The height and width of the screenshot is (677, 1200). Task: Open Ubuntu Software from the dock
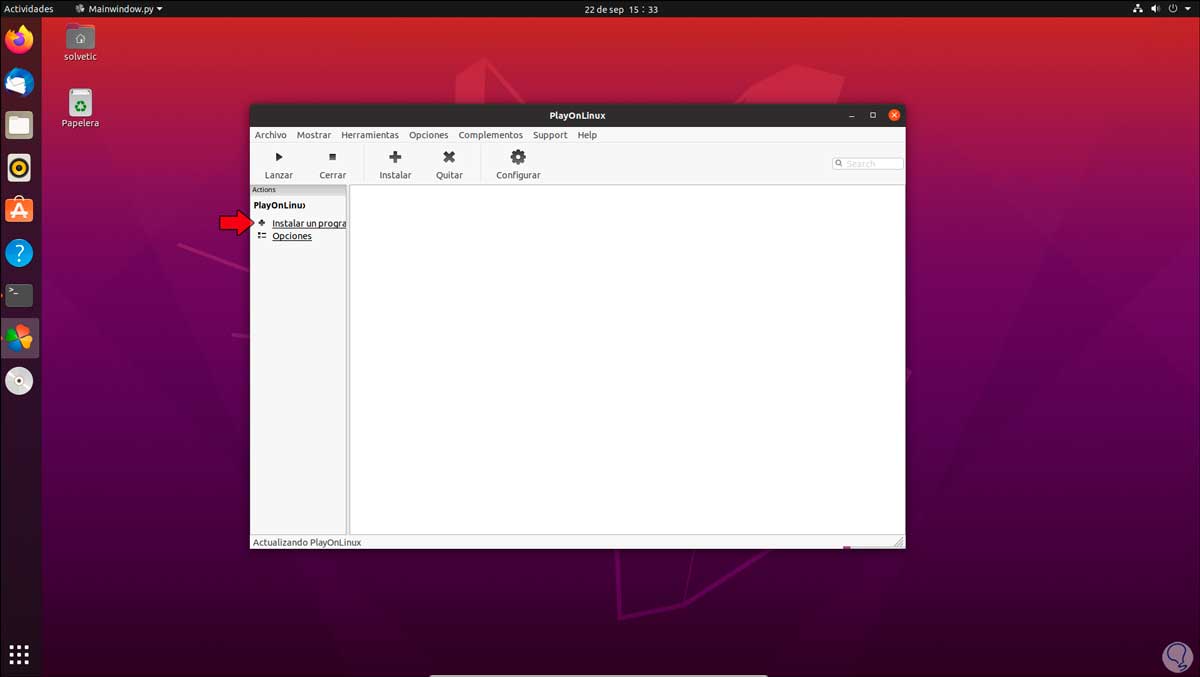pos(19,210)
